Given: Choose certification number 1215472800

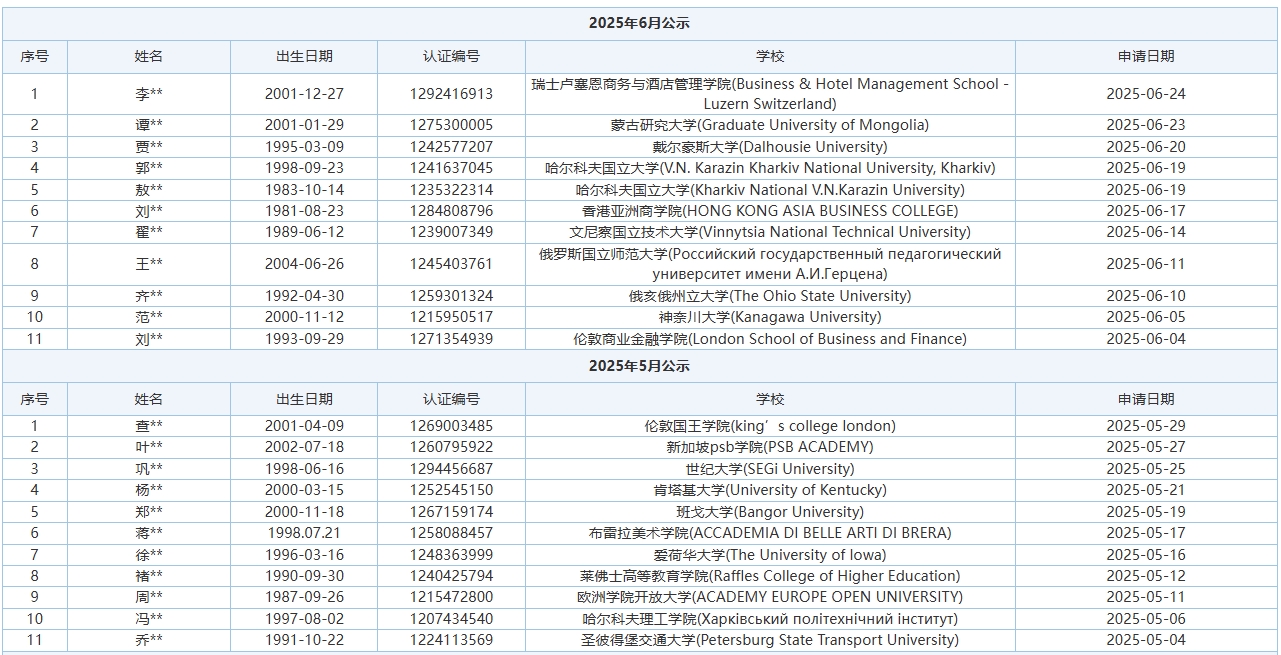Looking at the screenshot, I should 451,597.
